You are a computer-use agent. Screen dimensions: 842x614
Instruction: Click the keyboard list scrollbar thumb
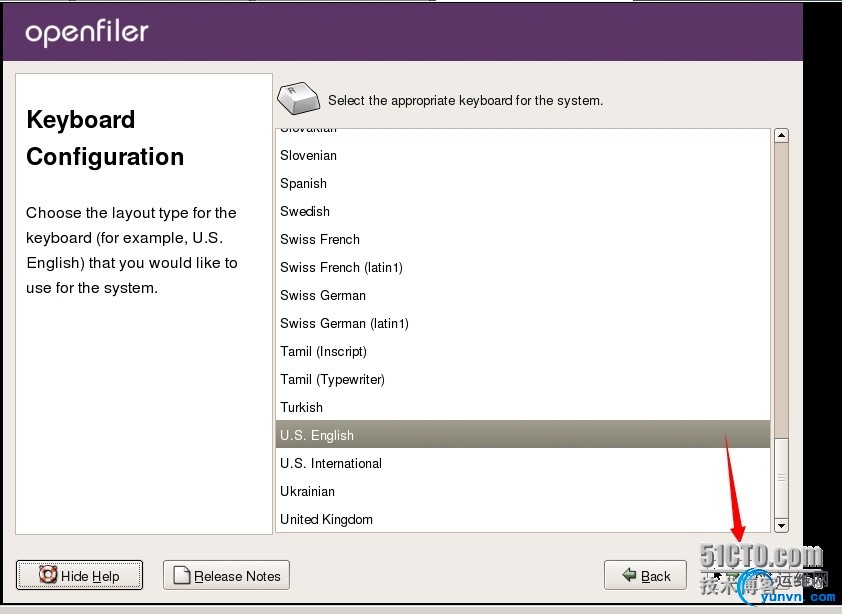(781, 478)
